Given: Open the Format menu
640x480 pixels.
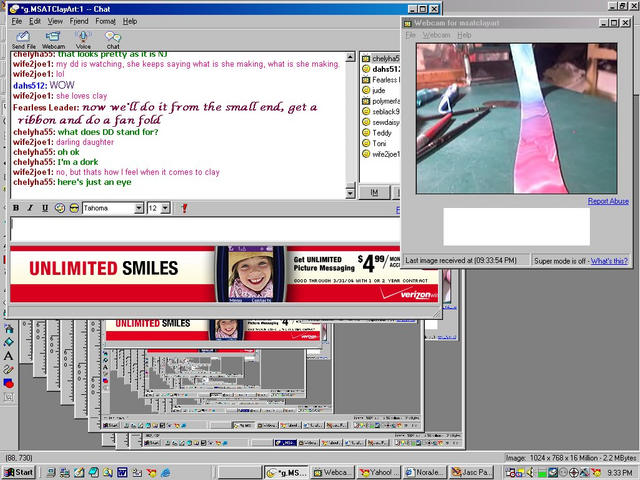Looking at the screenshot, I should 106,21.
